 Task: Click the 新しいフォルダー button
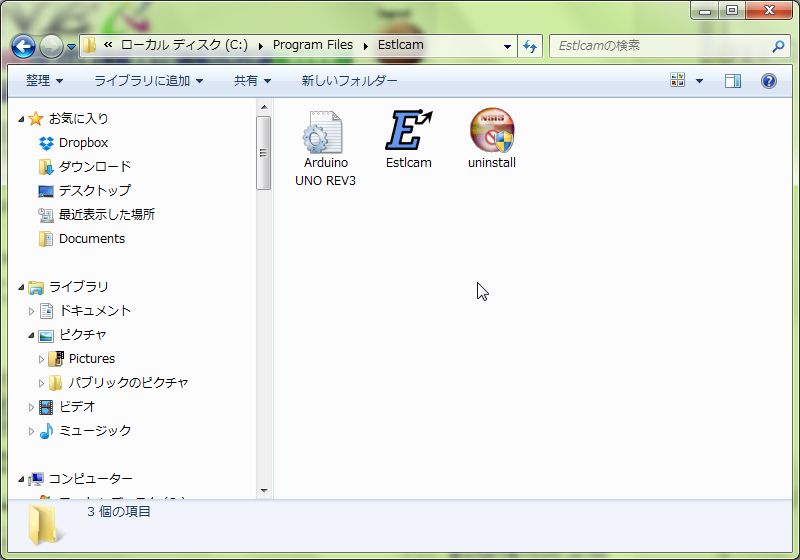(349, 81)
